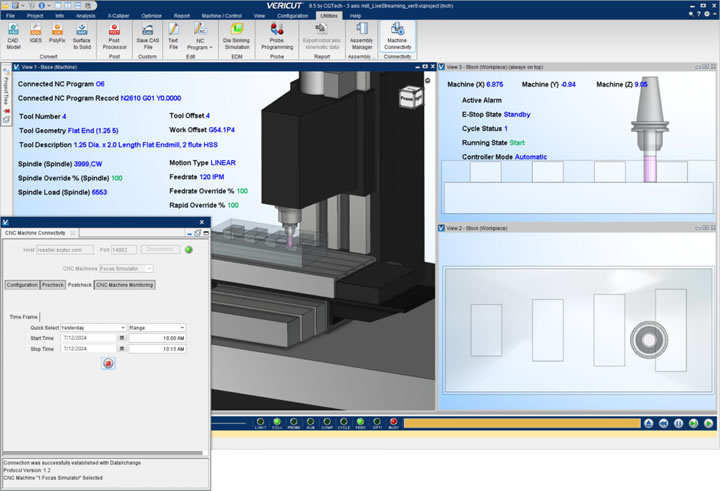The image size is (720, 491).
Task: Open the Configuration ribbon tab
Action: [x=292, y=16]
